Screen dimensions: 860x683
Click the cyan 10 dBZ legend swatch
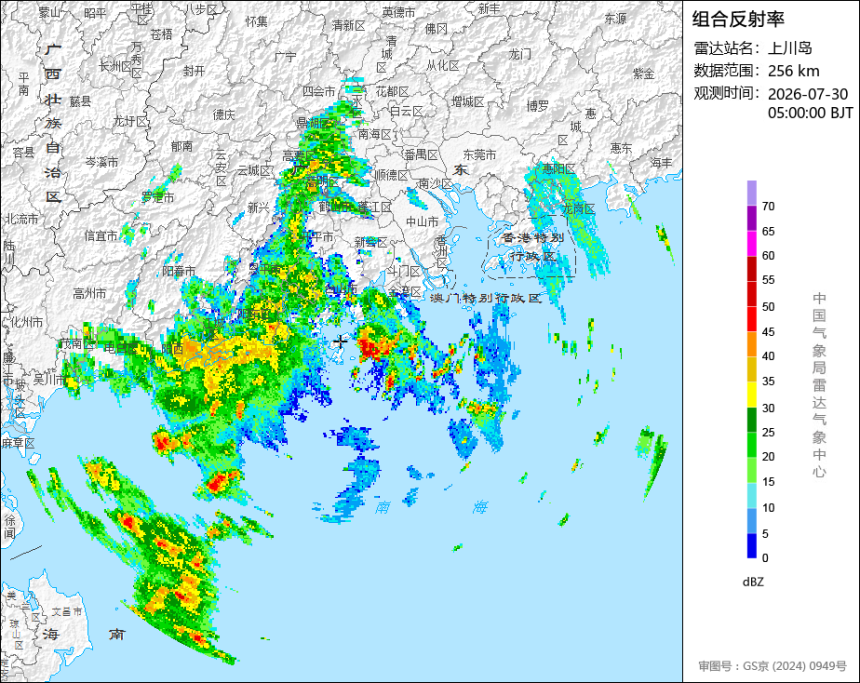pyautogui.click(x=751, y=495)
